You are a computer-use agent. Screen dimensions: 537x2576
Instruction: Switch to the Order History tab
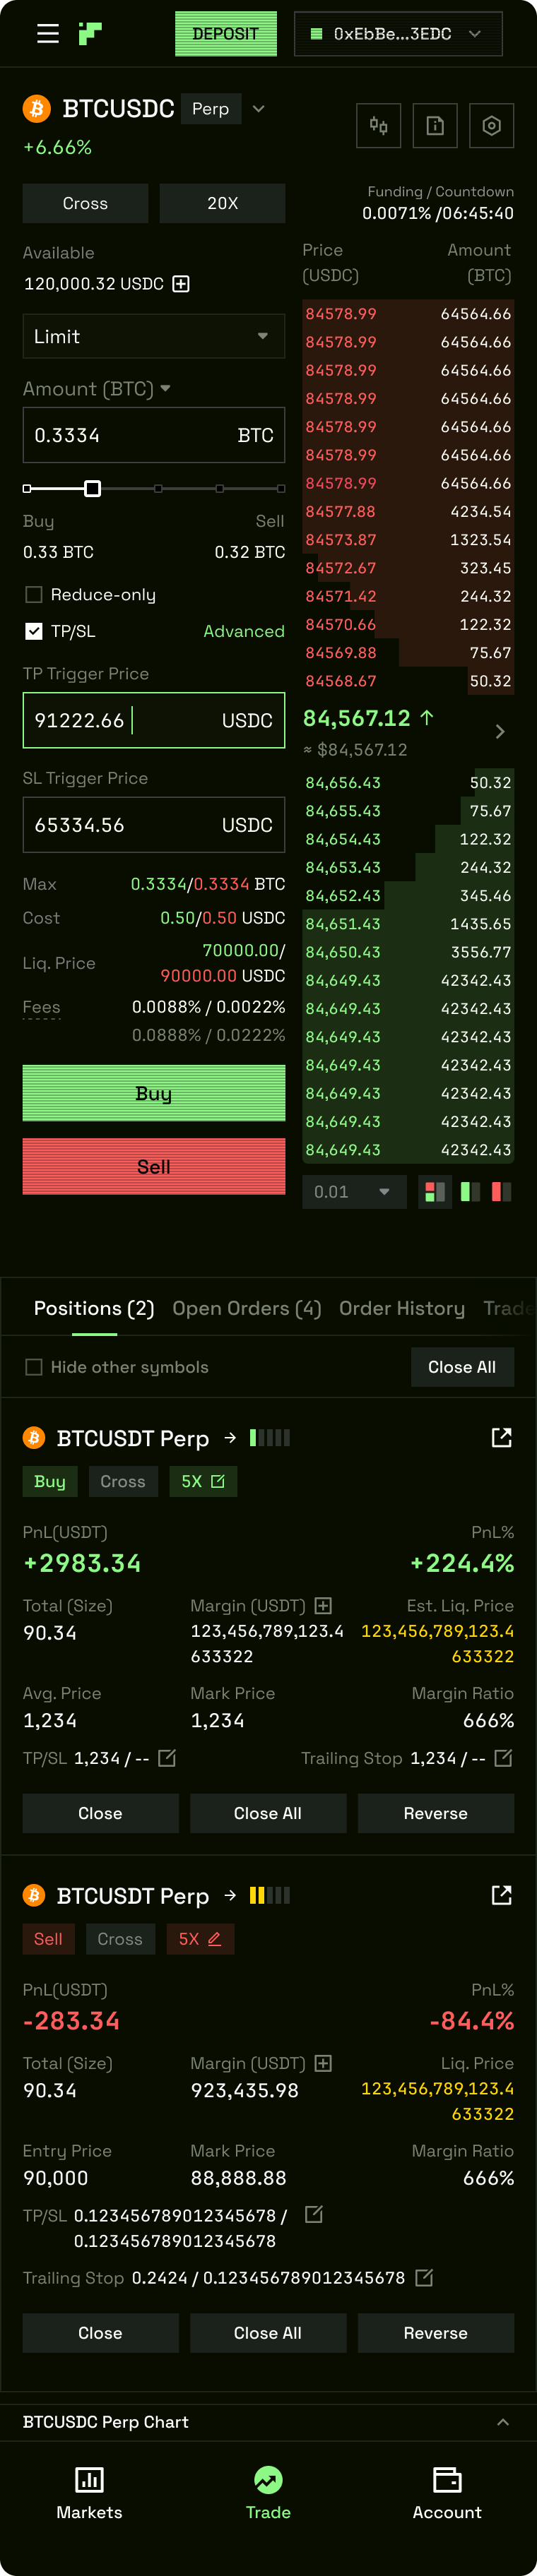(402, 1307)
